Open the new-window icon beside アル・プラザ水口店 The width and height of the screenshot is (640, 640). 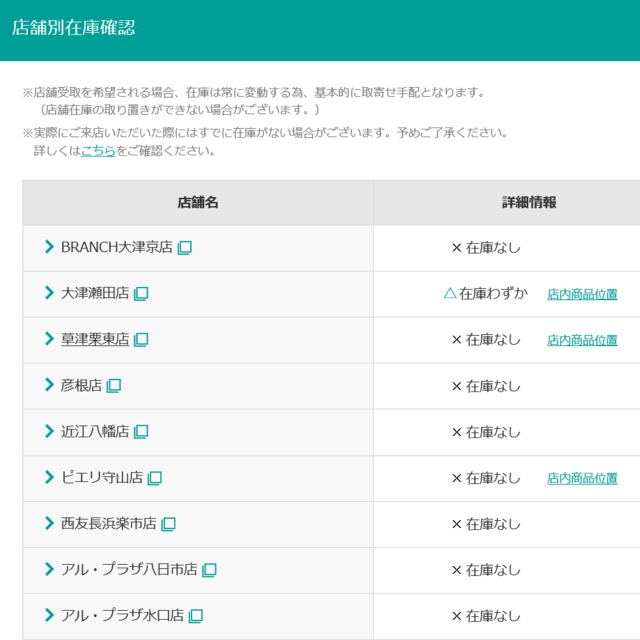coord(196,616)
